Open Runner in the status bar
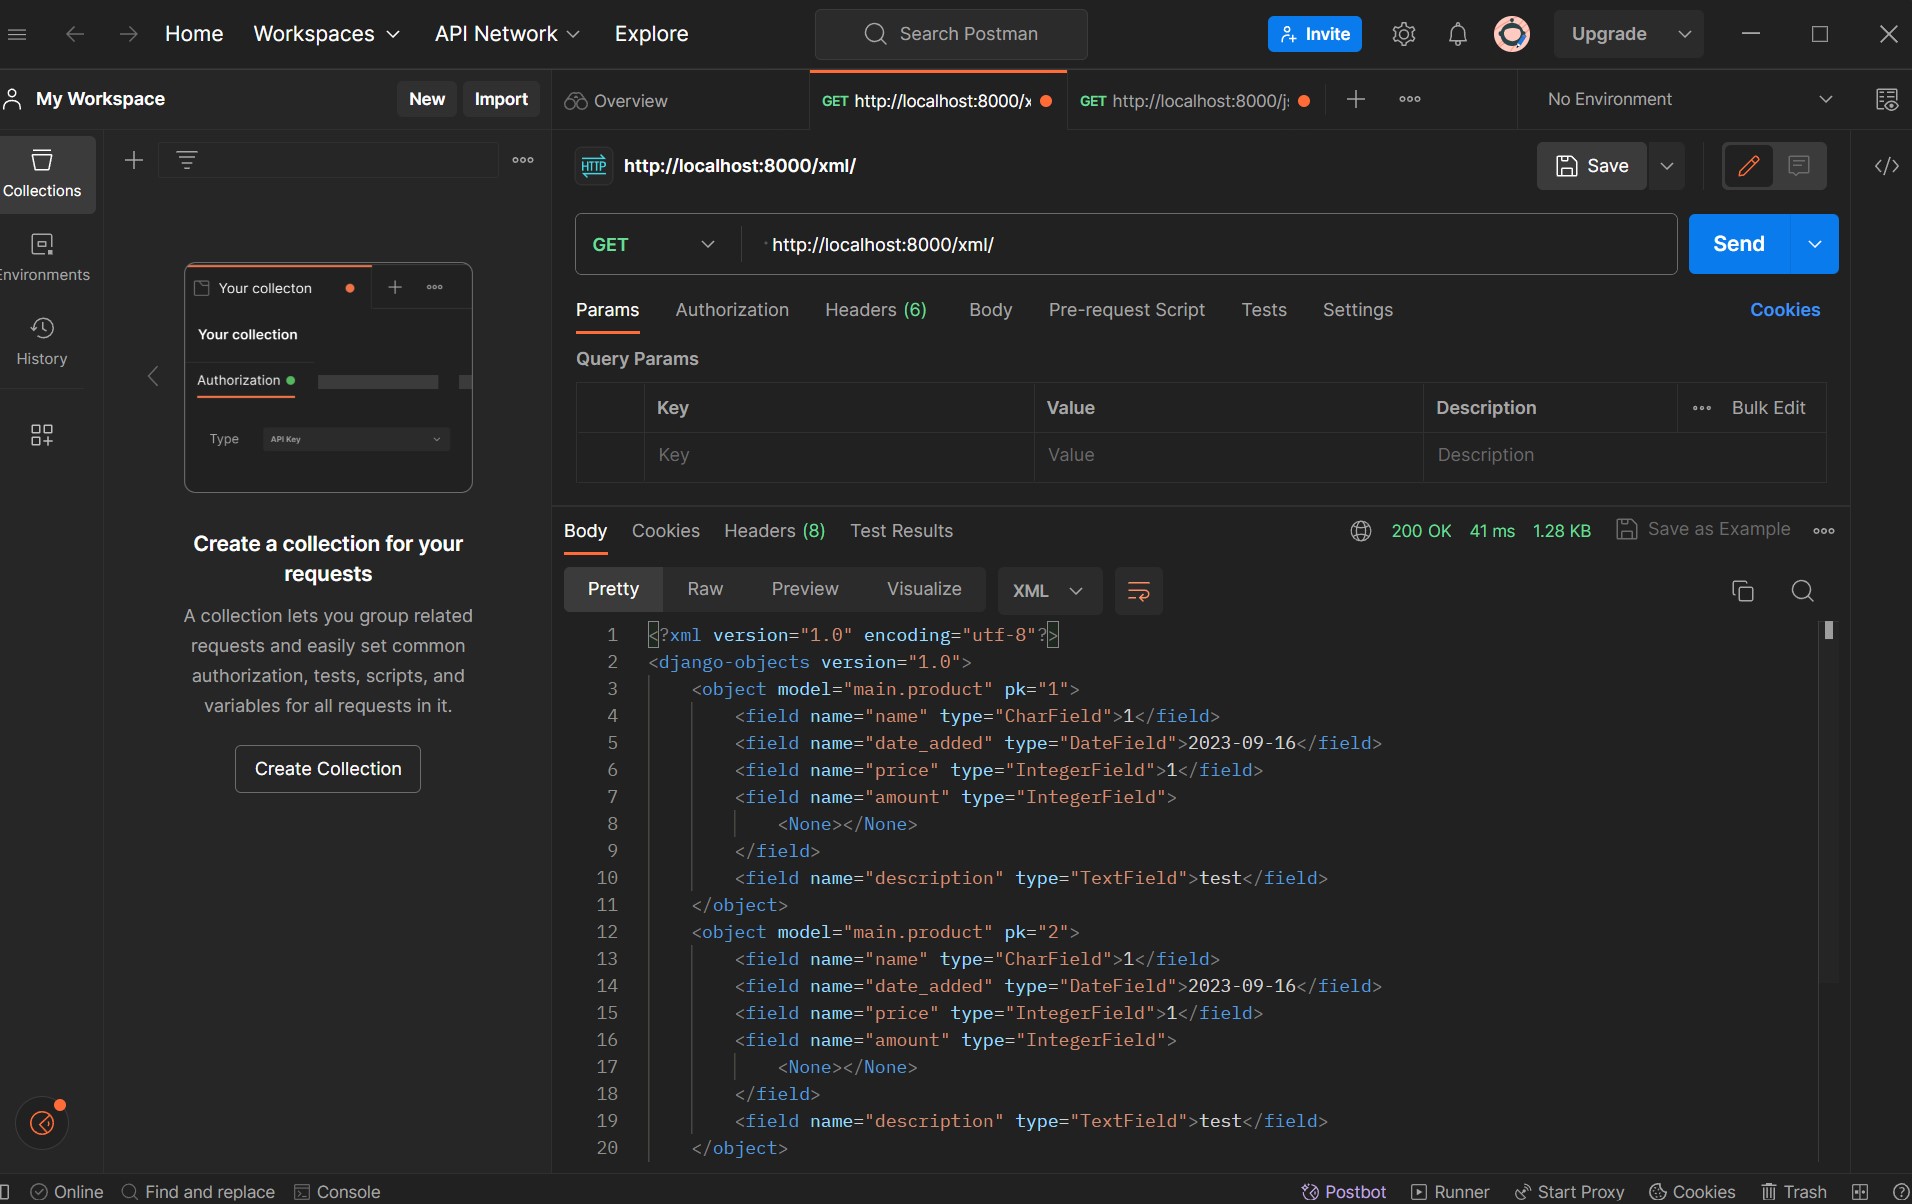This screenshot has width=1912, height=1204. point(1450,1192)
